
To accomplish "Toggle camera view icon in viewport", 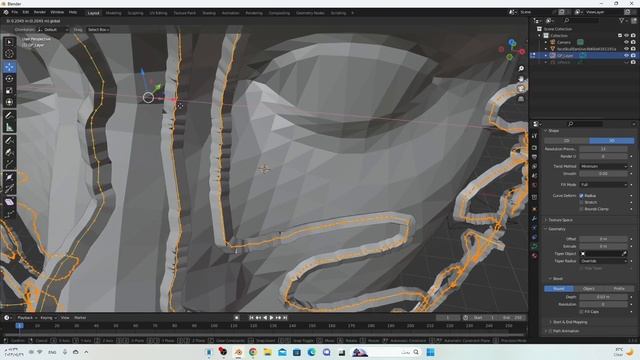I will (x=521, y=89).
